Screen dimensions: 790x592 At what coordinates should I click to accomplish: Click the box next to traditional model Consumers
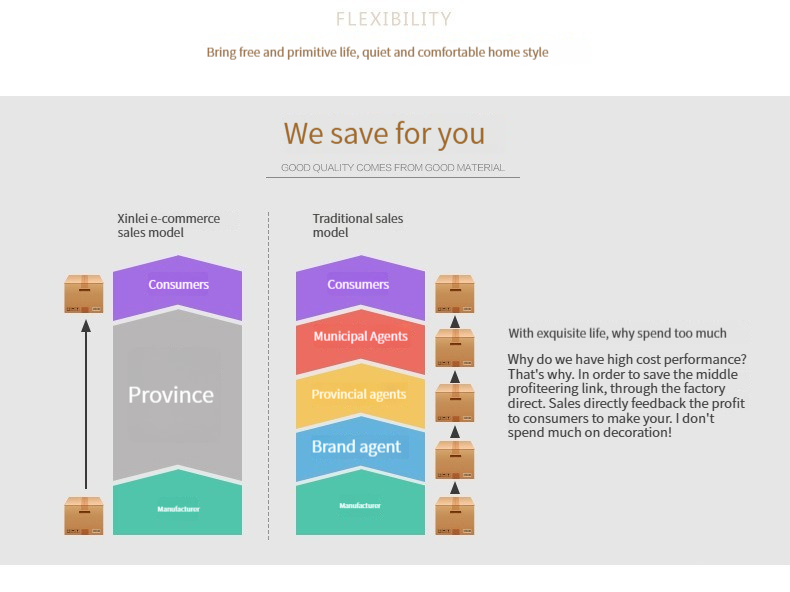click(x=455, y=294)
